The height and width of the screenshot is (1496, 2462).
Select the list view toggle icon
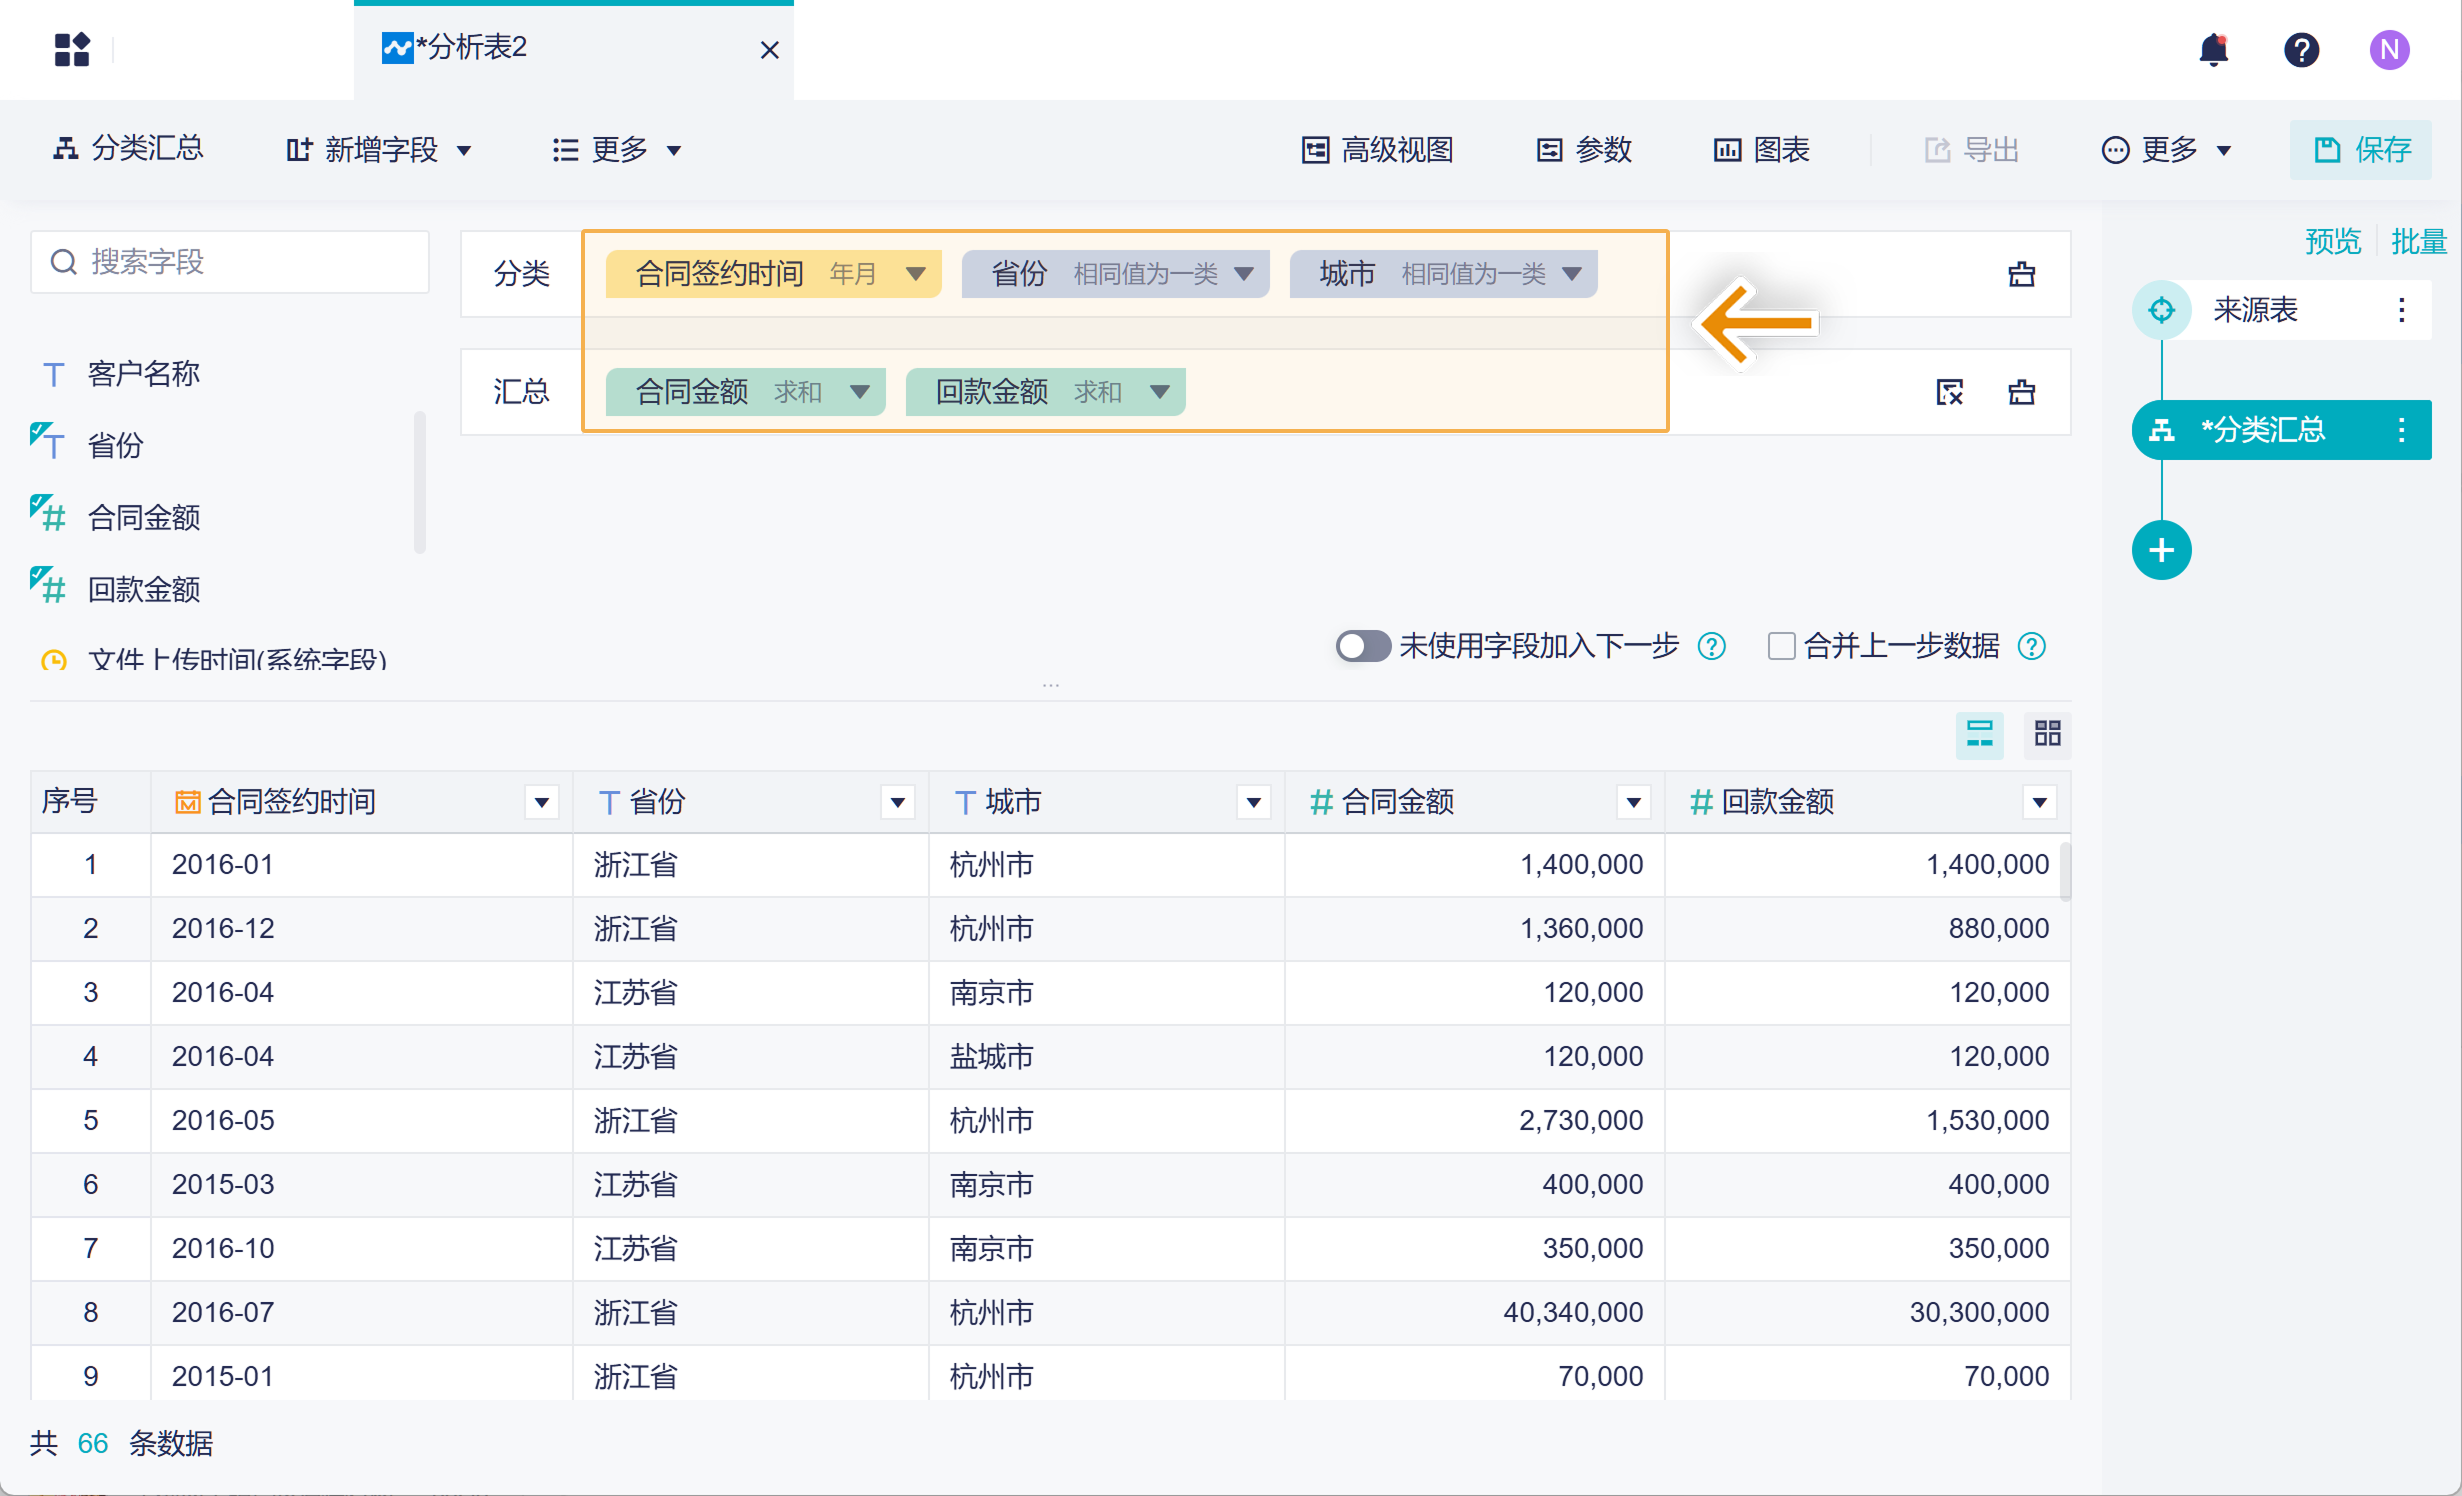click(x=1979, y=734)
